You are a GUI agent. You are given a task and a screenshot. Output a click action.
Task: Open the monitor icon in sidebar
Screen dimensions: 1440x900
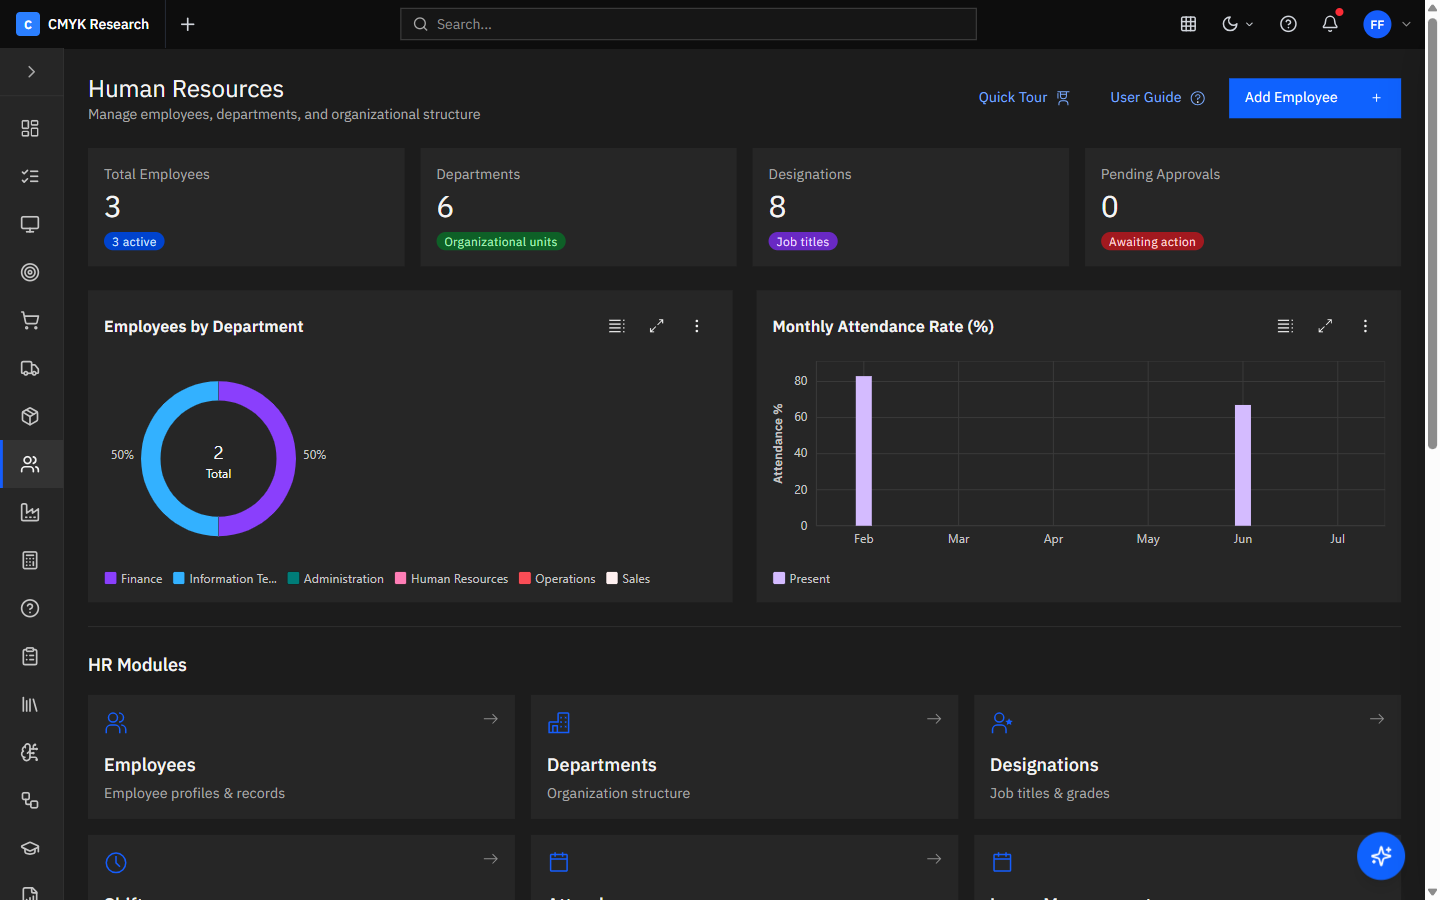30,224
